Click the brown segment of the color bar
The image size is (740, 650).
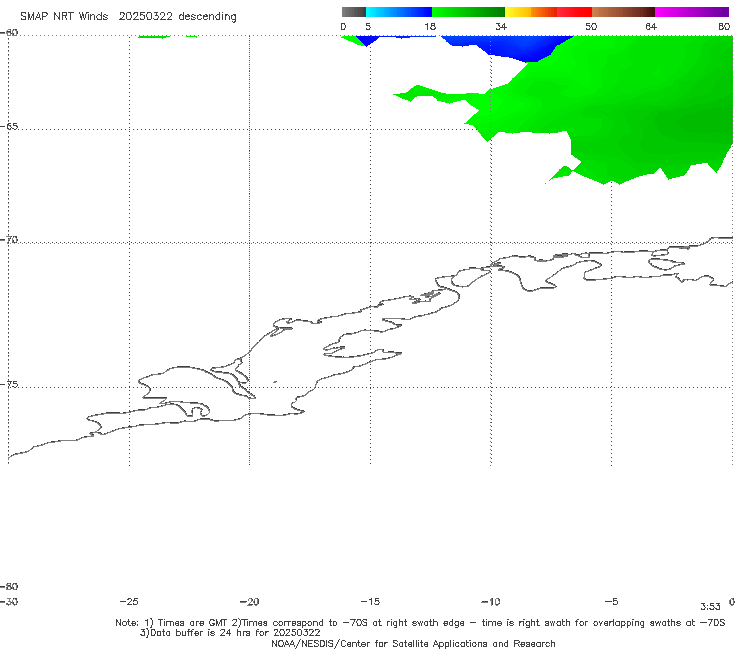click(623, 12)
